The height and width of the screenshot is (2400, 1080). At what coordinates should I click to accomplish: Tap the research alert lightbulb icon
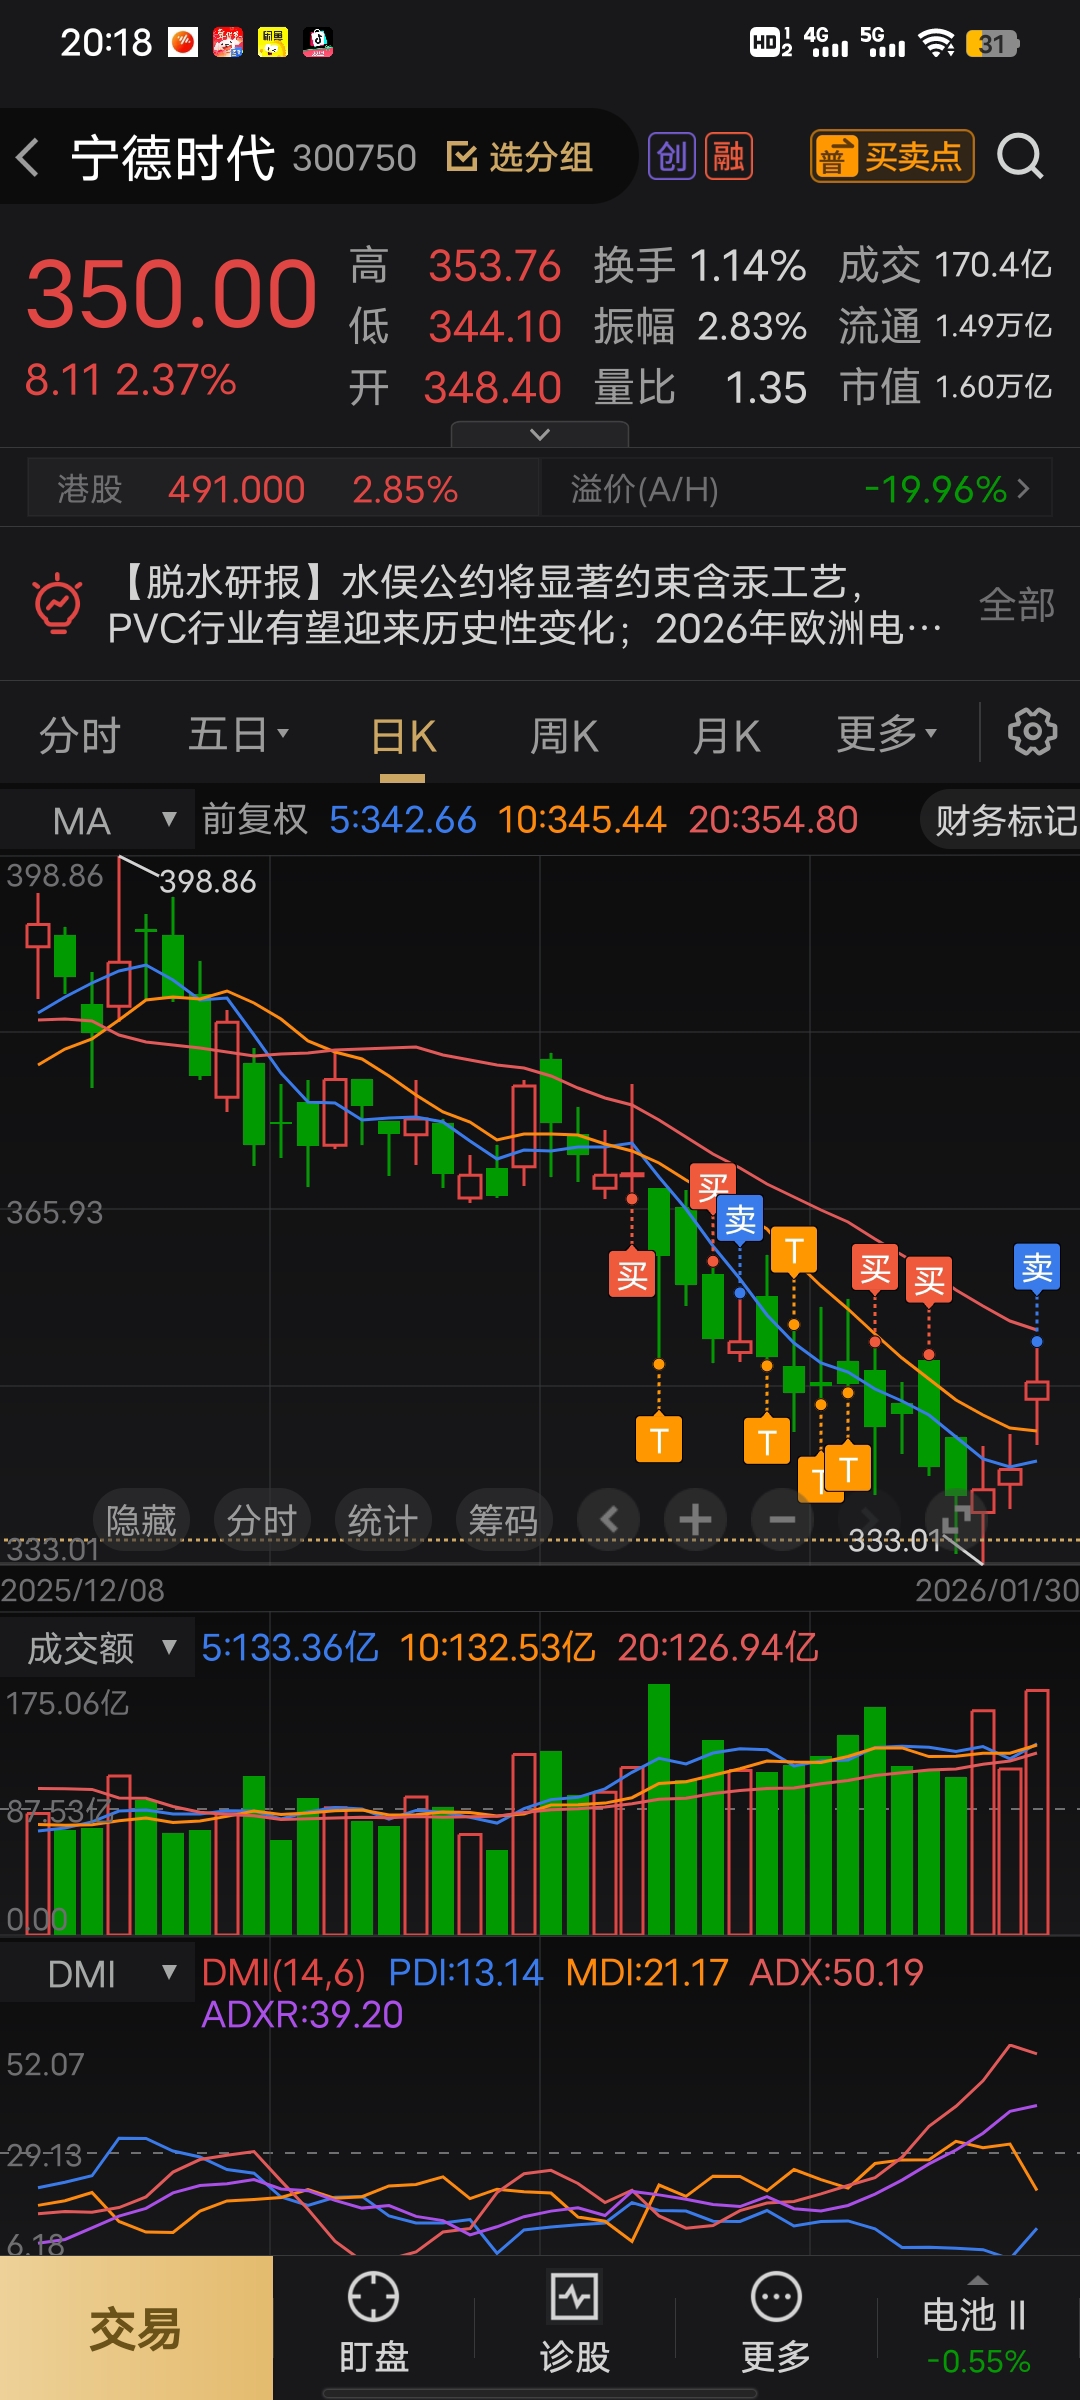[58, 604]
